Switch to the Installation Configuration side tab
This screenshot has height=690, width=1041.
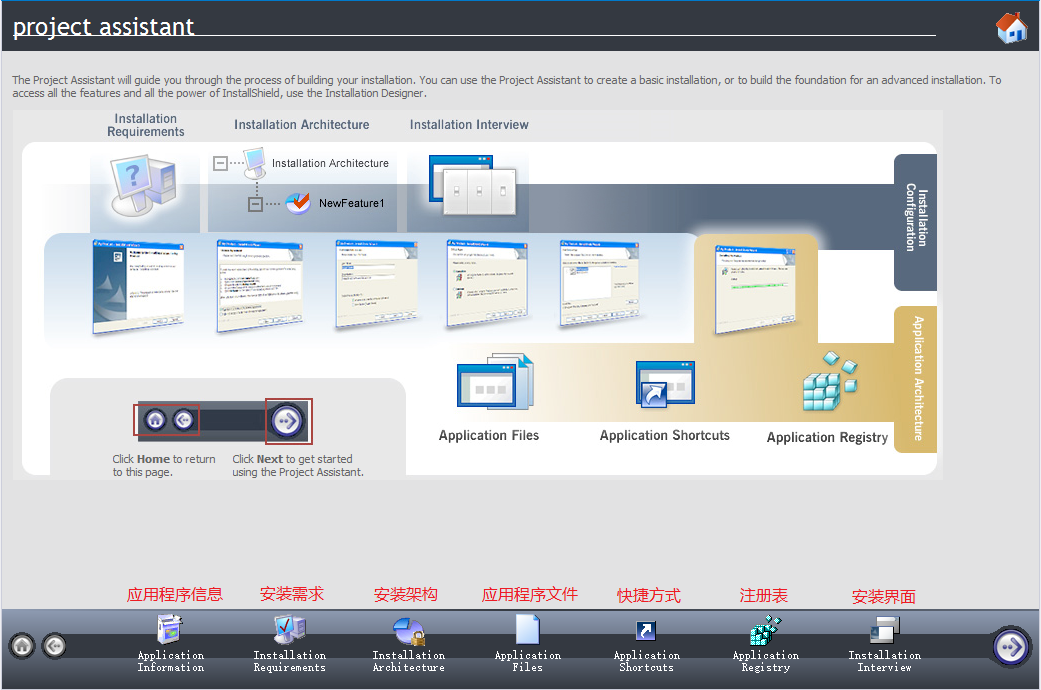pos(915,222)
